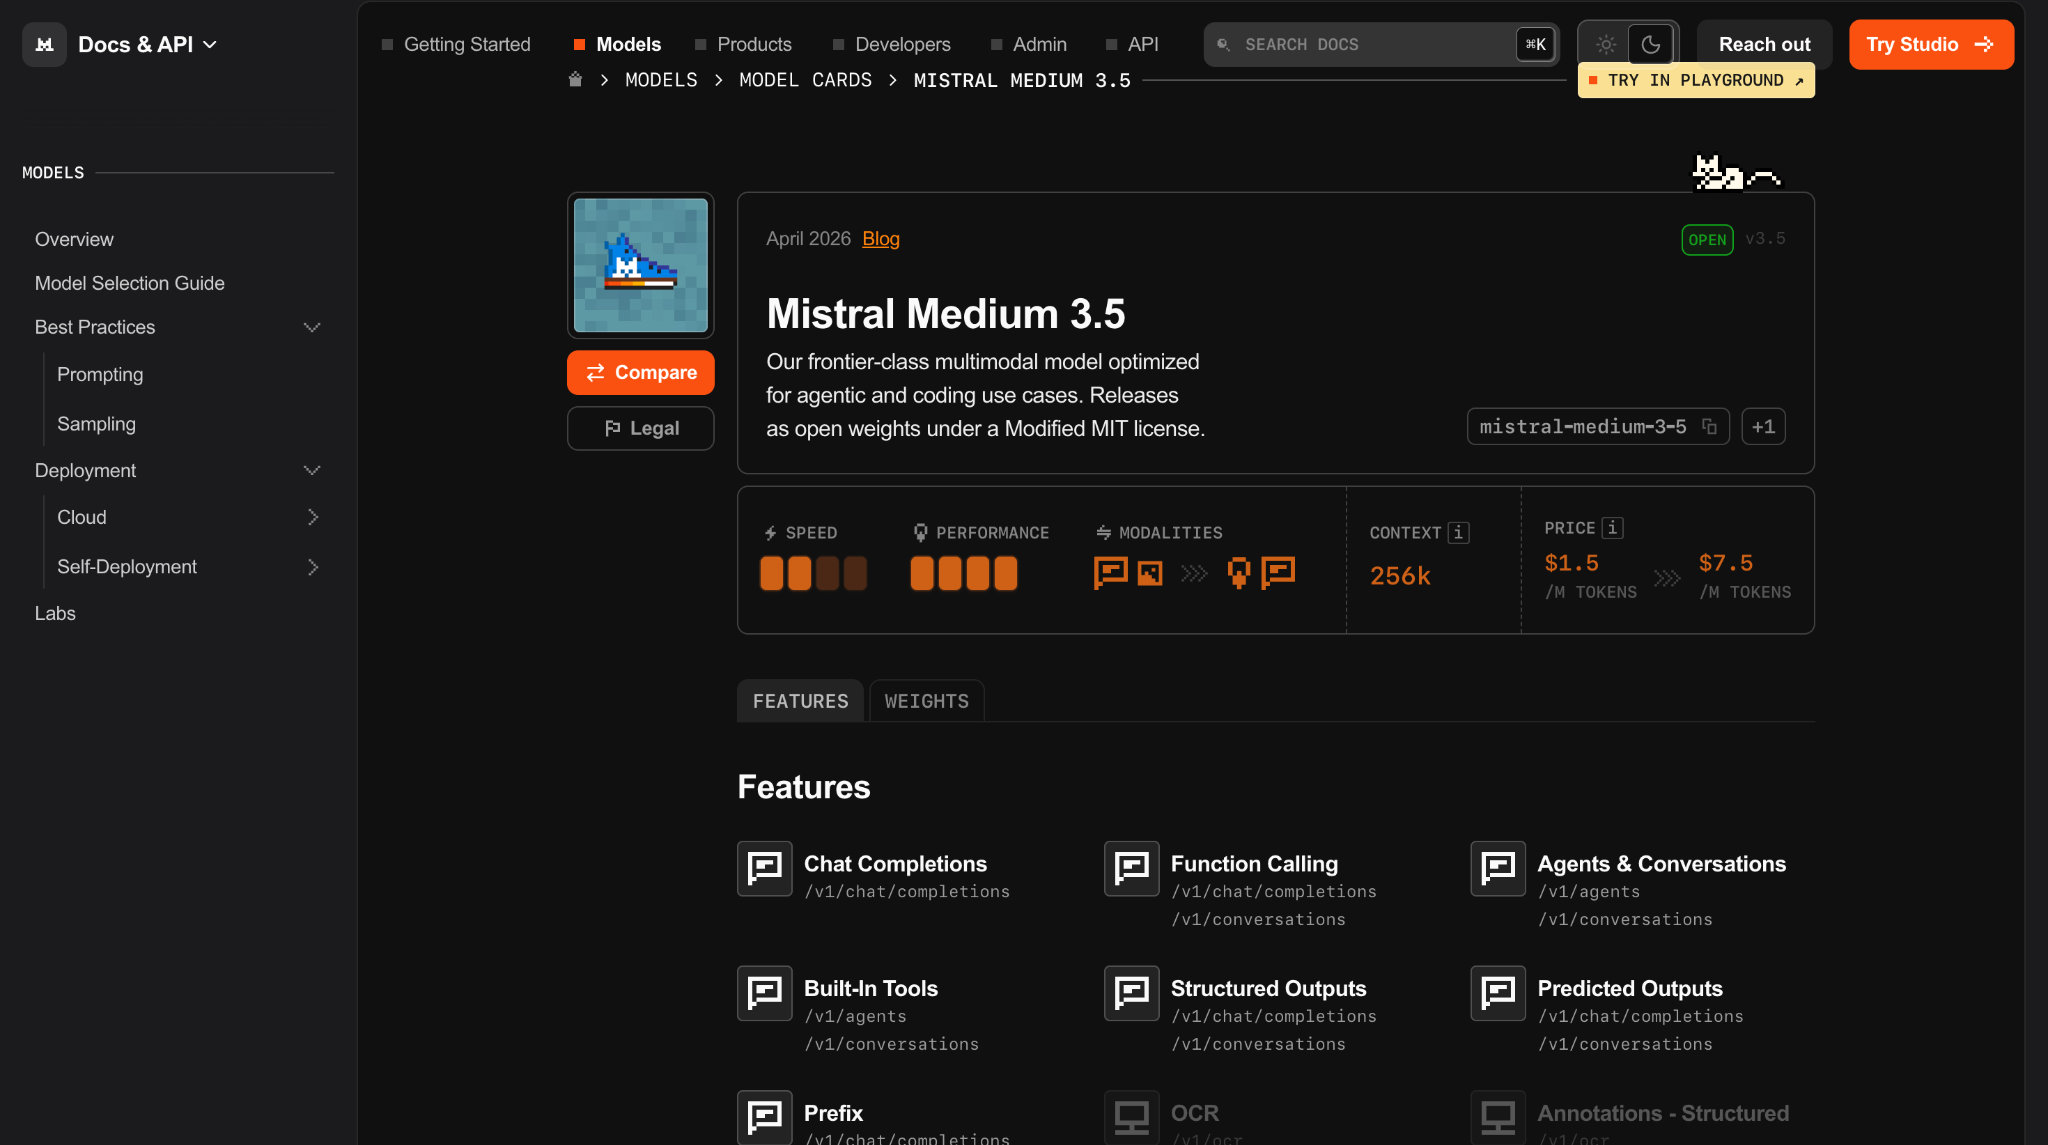Click the Built-In Tools icon
Screen dimensions: 2048x1145
765,994
